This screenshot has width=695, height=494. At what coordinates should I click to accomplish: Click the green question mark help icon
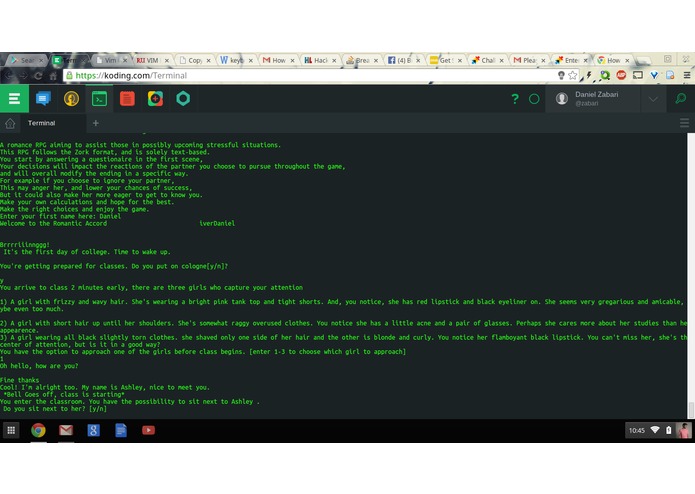[515, 99]
